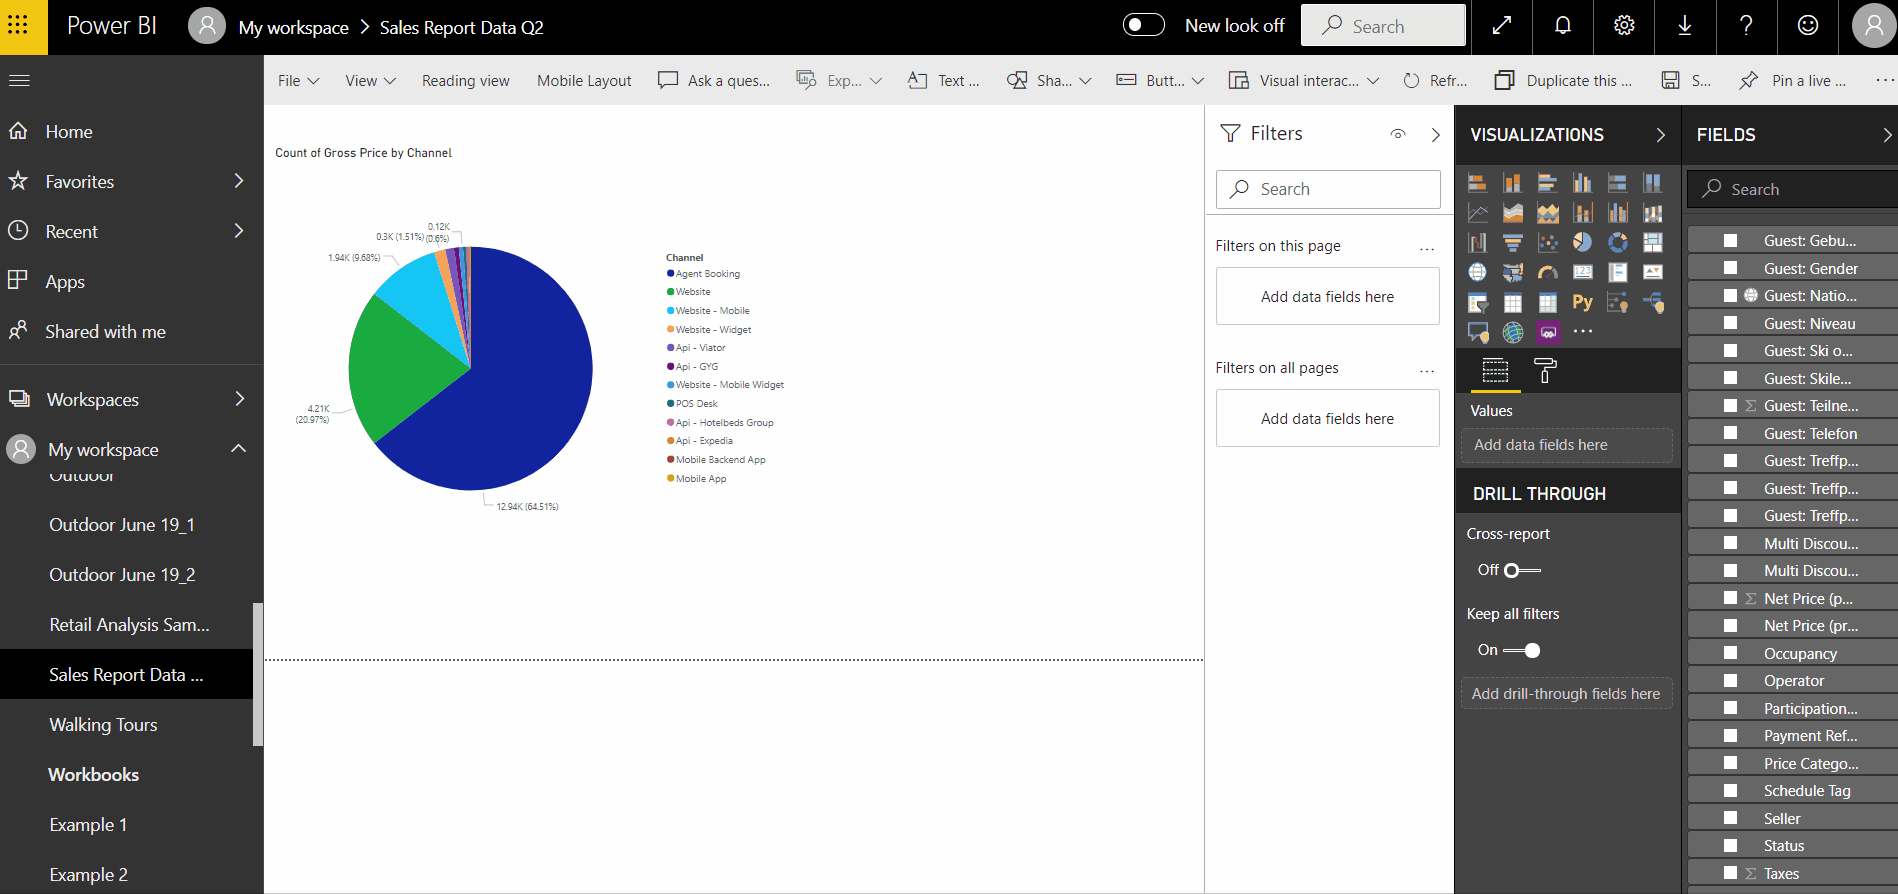This screenshot has width=1898, height=894.
Task: Select the card visual showing 123
Action: coord(1582,272)
